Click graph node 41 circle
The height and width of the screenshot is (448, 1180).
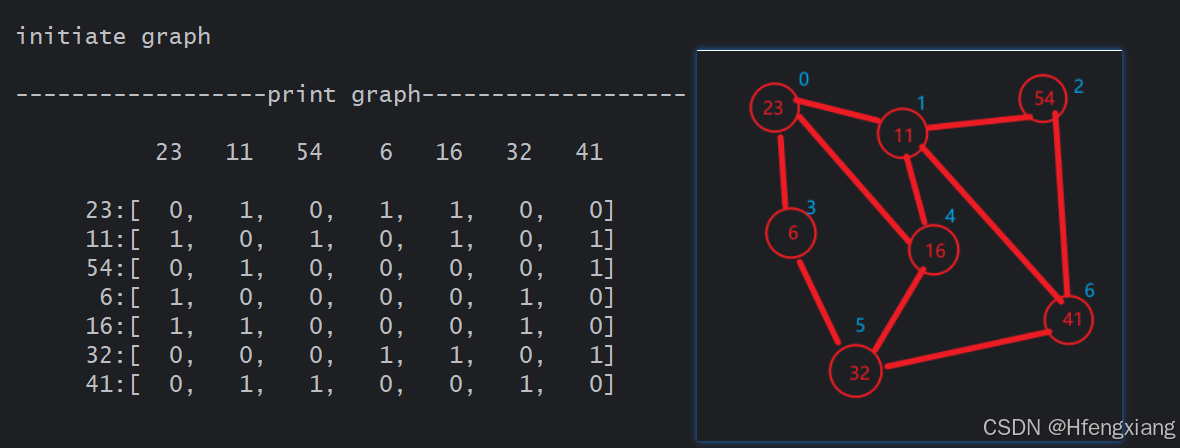(1069, 319)
